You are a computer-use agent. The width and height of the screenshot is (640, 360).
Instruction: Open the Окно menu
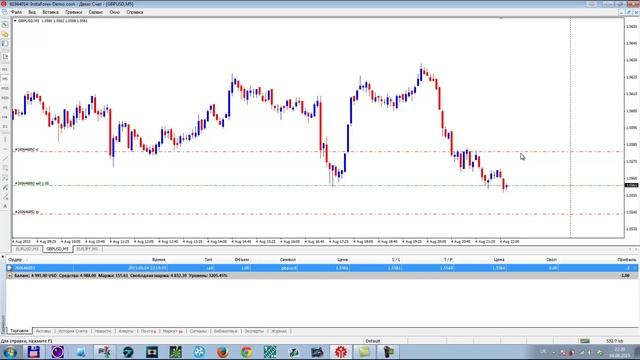click(114, 12)
